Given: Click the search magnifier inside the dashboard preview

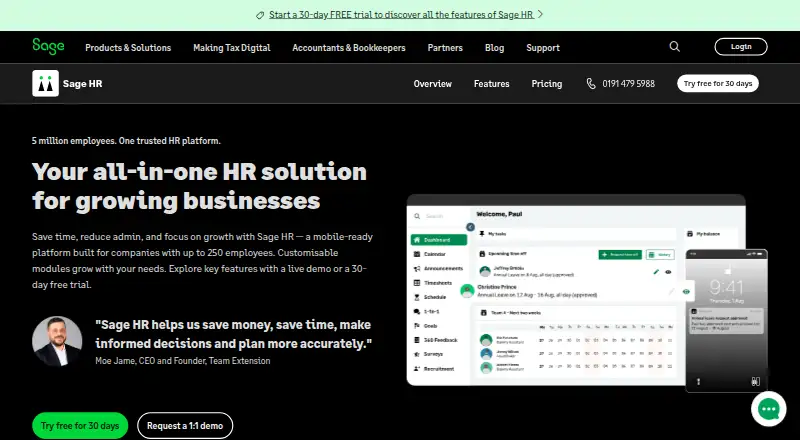Looking at the screenshot, I should pos(417,216).
